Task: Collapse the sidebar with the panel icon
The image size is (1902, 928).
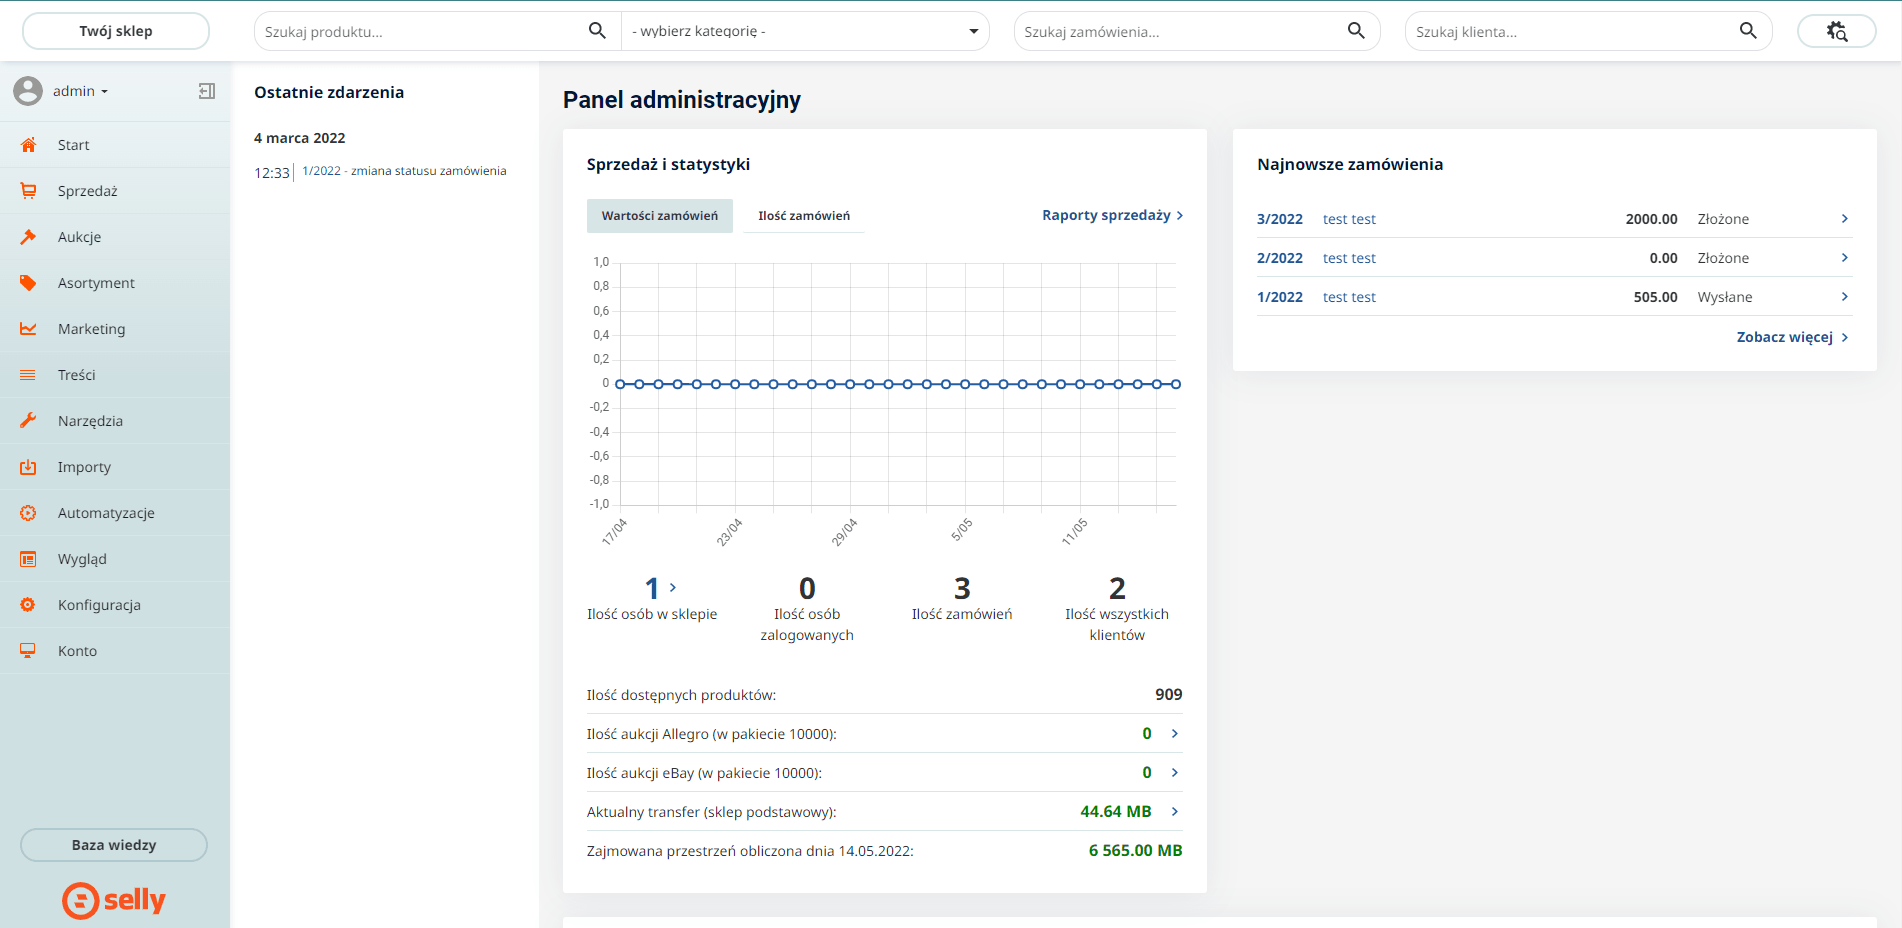Action: 207,91
